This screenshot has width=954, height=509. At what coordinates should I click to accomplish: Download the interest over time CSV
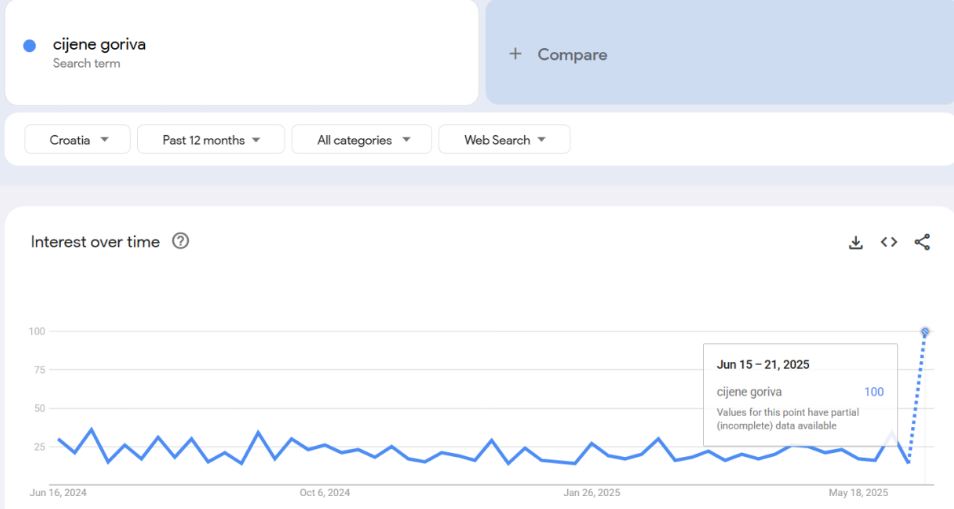(855, 242)
